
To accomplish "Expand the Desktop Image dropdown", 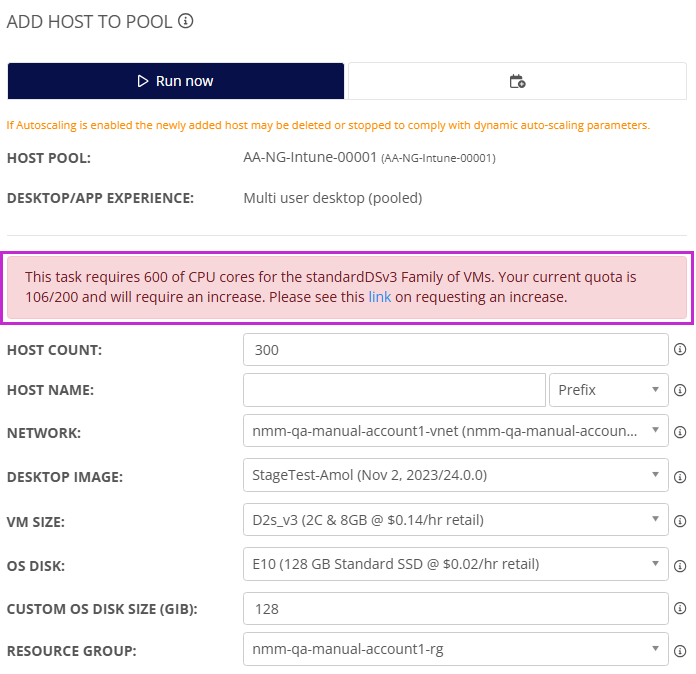I will (x=455, y=476).
